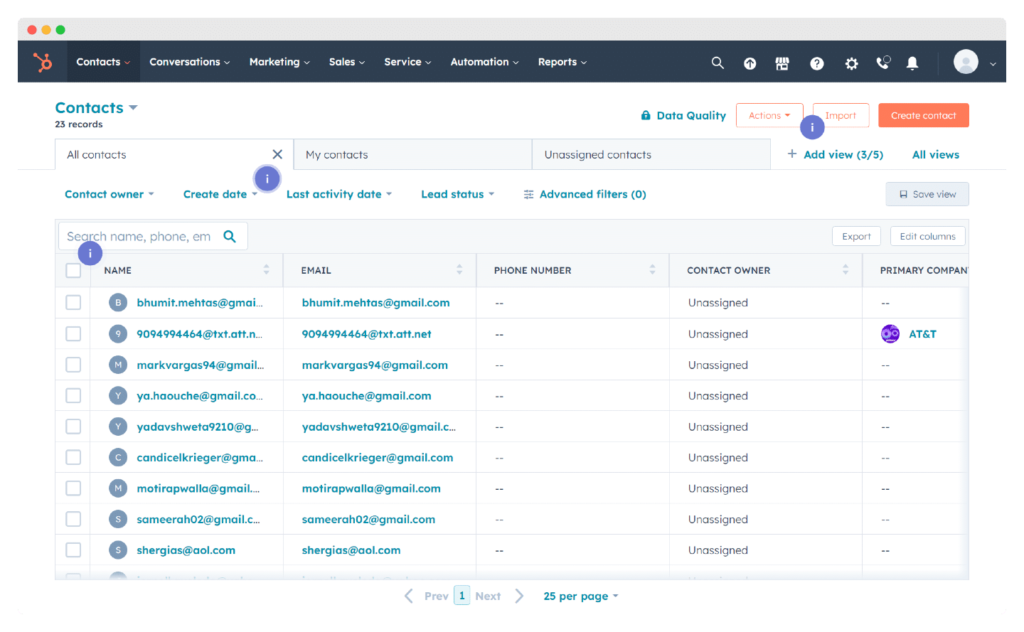The image size is (1024, 632).
Task: Click the AT&T company logo icon
Action: coord(890,334)
